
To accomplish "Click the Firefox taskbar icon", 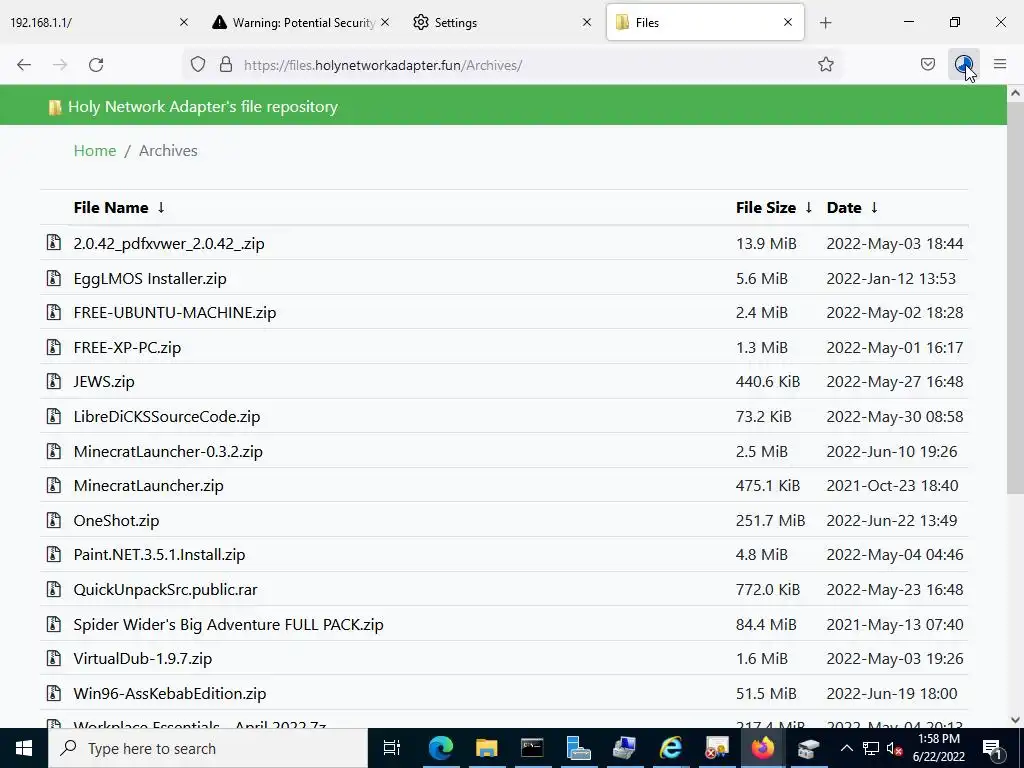I will click(762, 748).
